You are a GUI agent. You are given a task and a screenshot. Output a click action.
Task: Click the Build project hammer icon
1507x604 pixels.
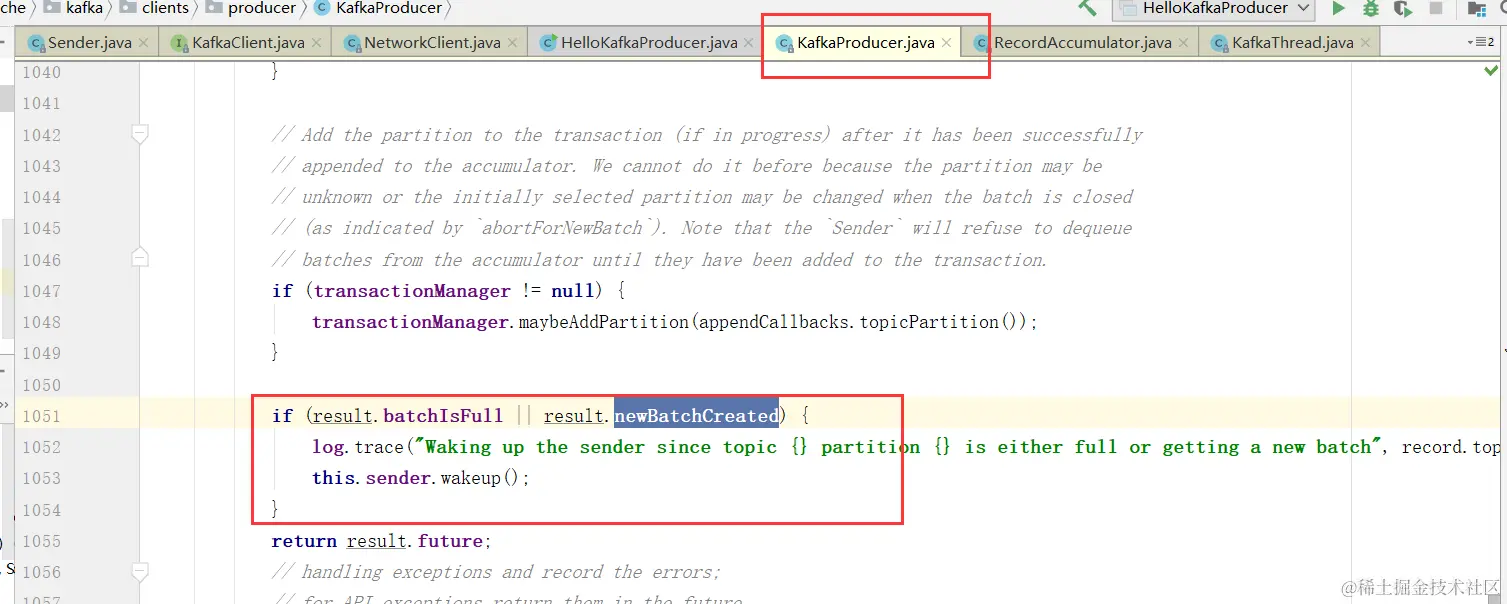point(1087,7)
